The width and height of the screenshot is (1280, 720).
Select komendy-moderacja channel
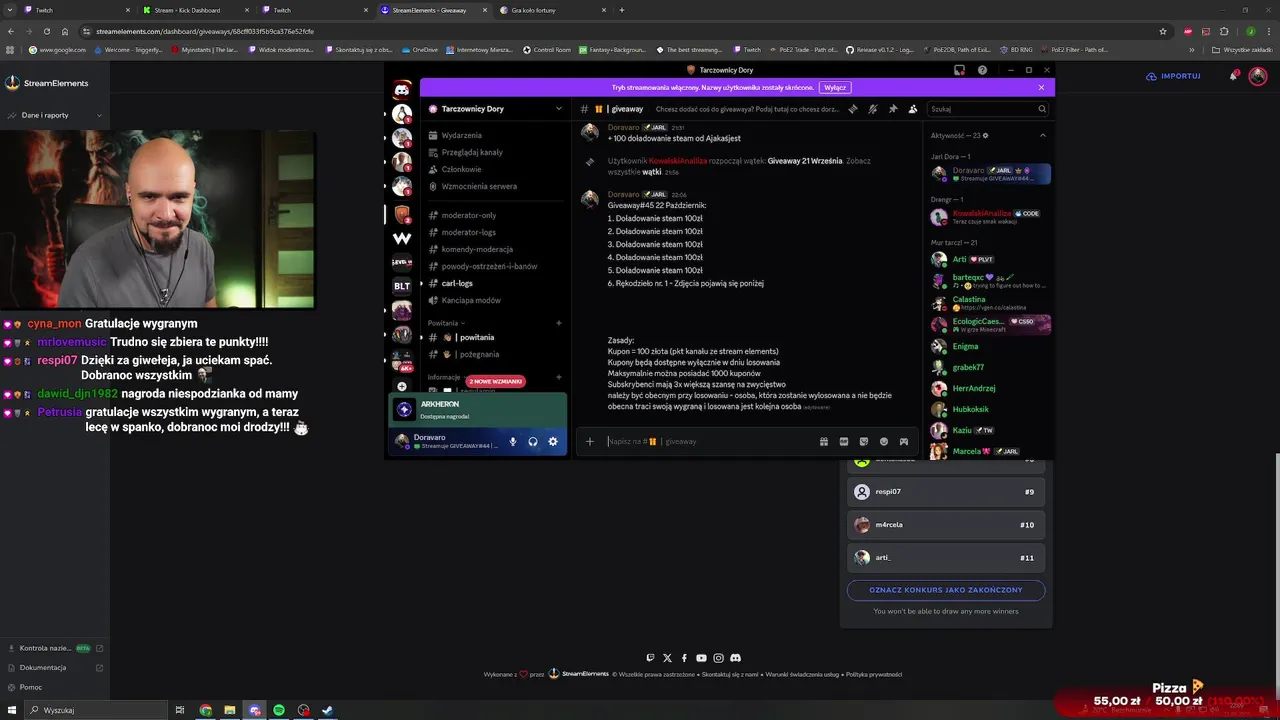(494, 249)
